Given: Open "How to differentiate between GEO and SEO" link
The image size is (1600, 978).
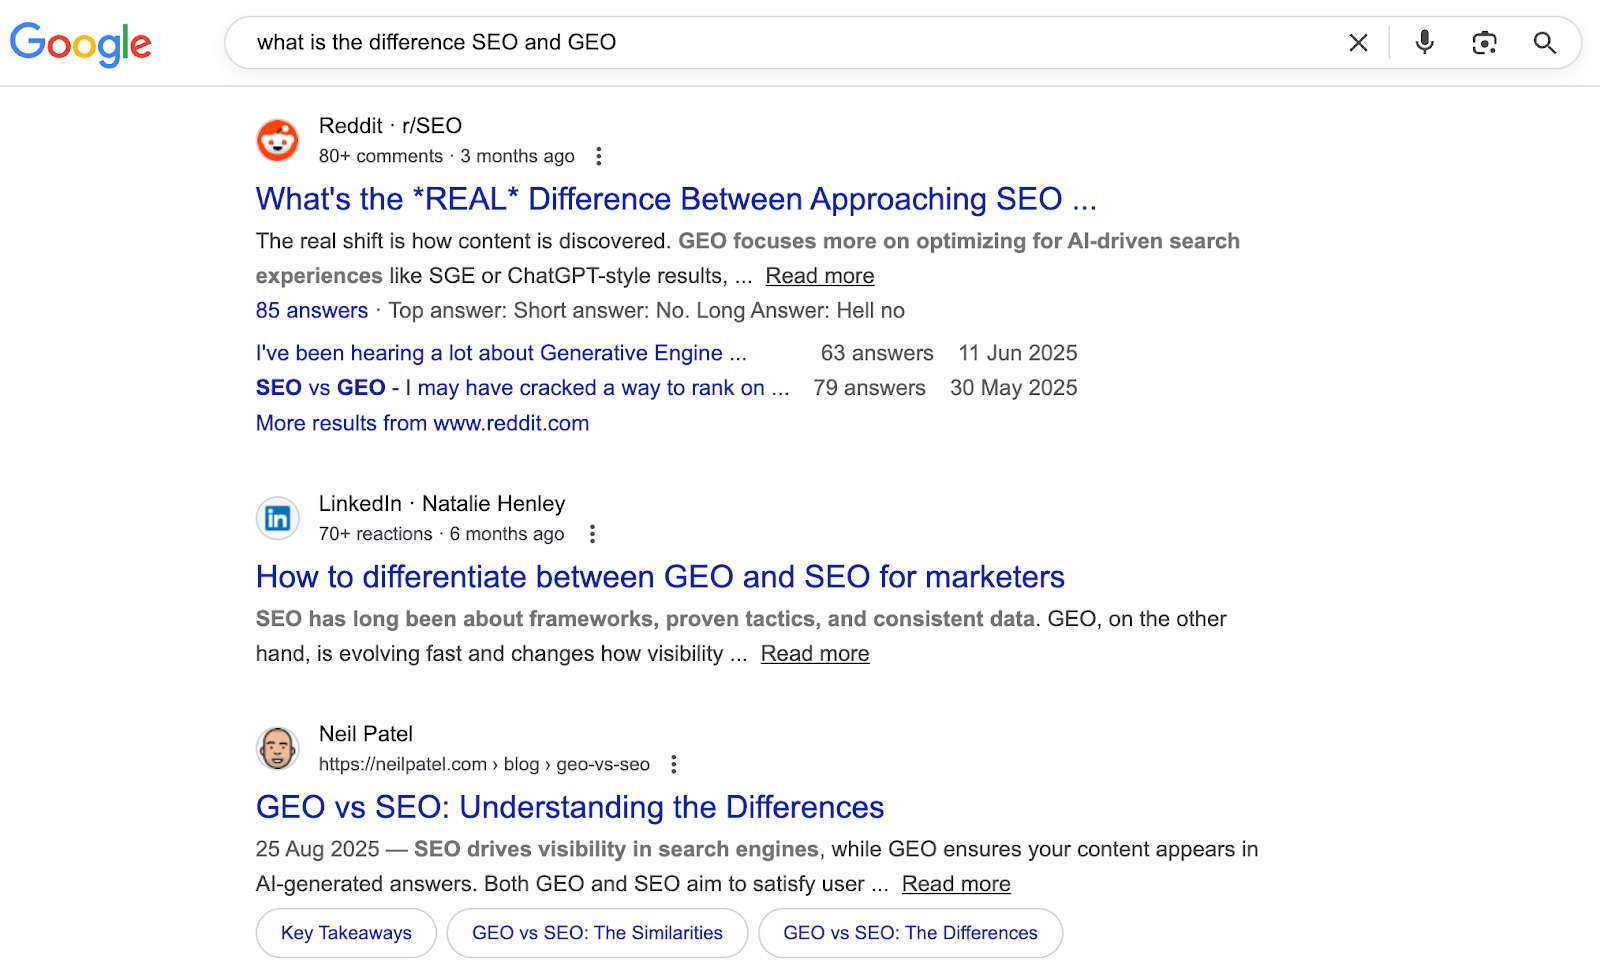Looking at the screenshot, I should (660, 577).
